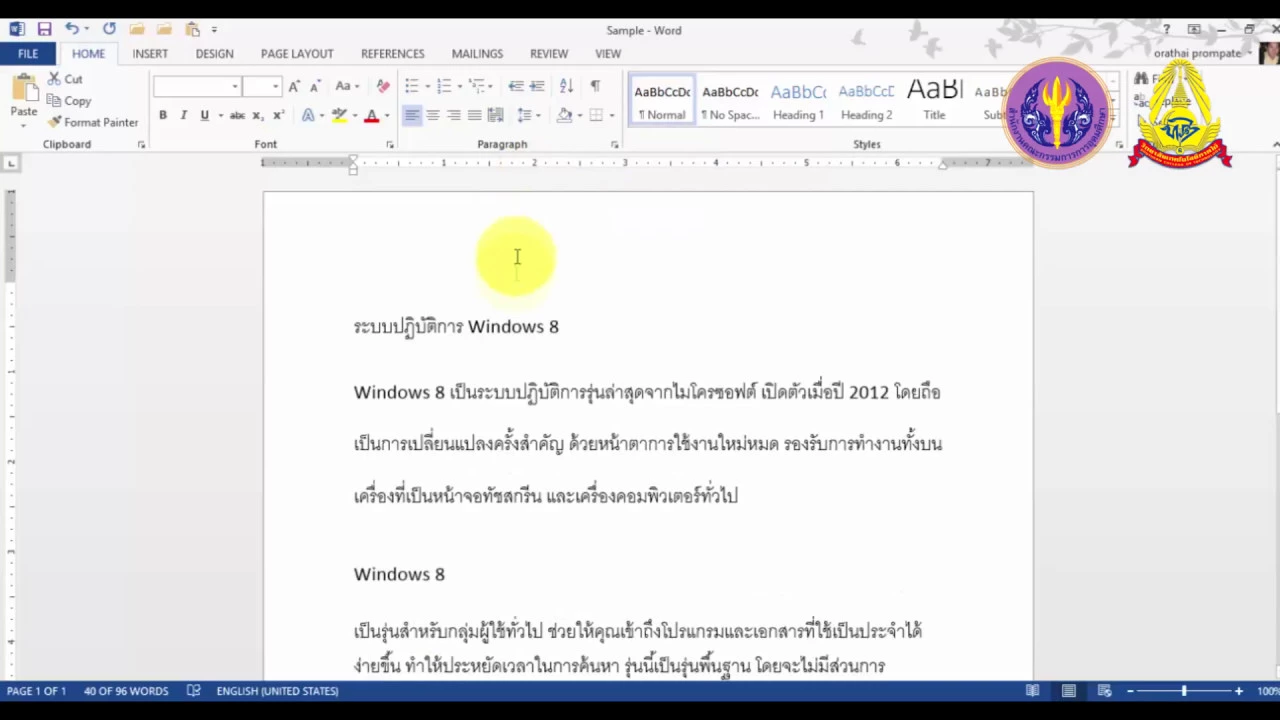The width and height of the screenshot is (1280, 720).
Task: Undo the last action
Action: (x=71, y=30)
